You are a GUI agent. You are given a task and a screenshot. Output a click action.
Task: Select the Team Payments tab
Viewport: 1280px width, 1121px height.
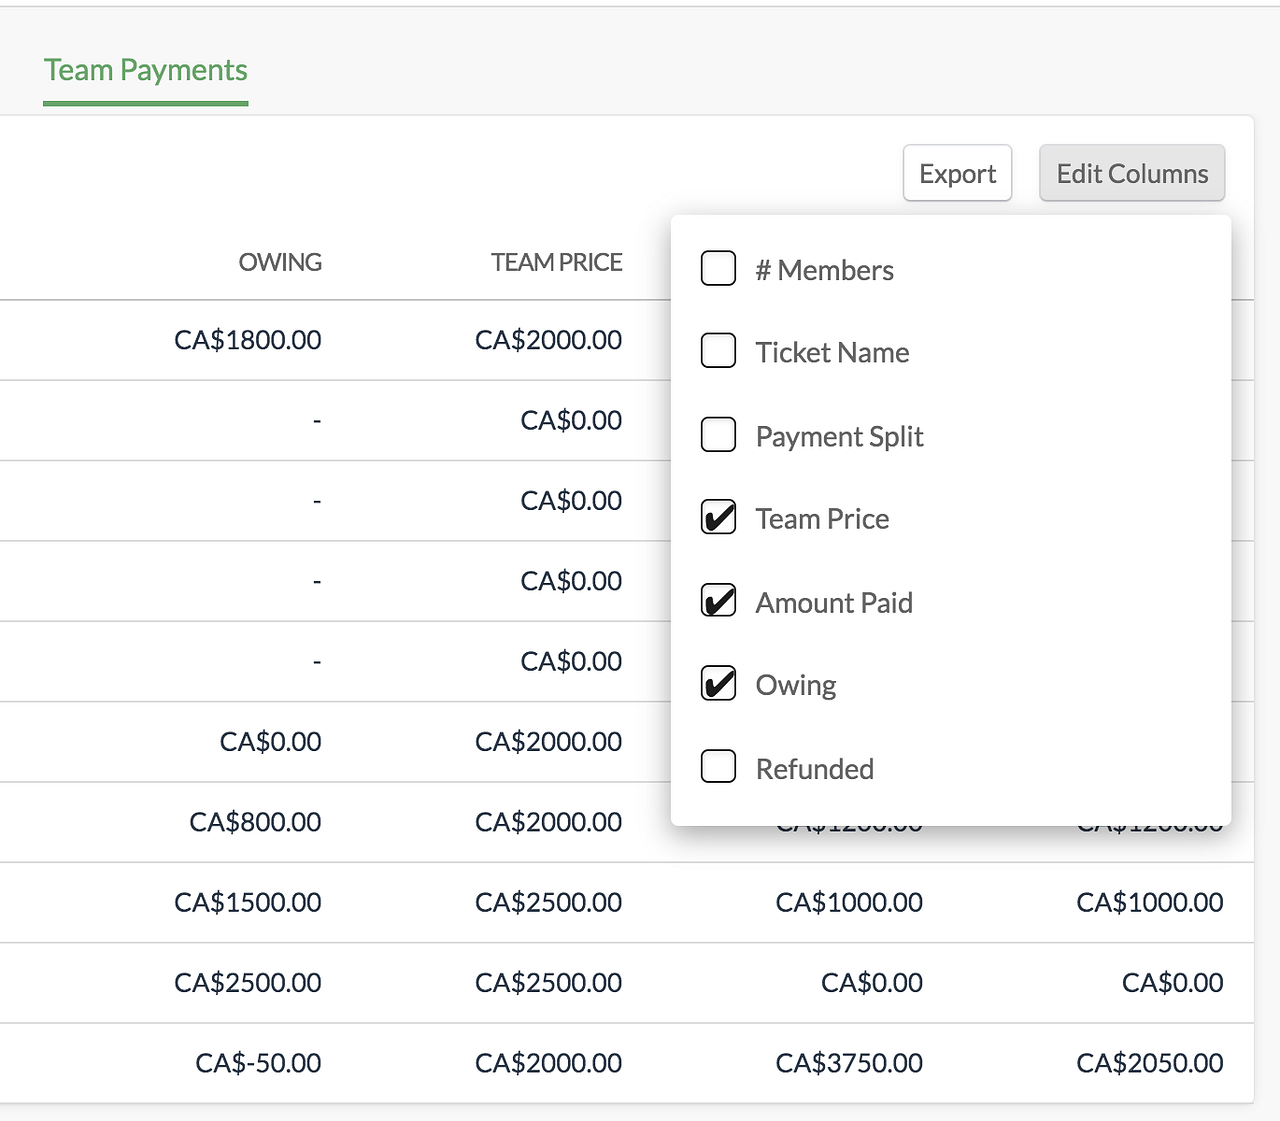click(x=146, y=70)
